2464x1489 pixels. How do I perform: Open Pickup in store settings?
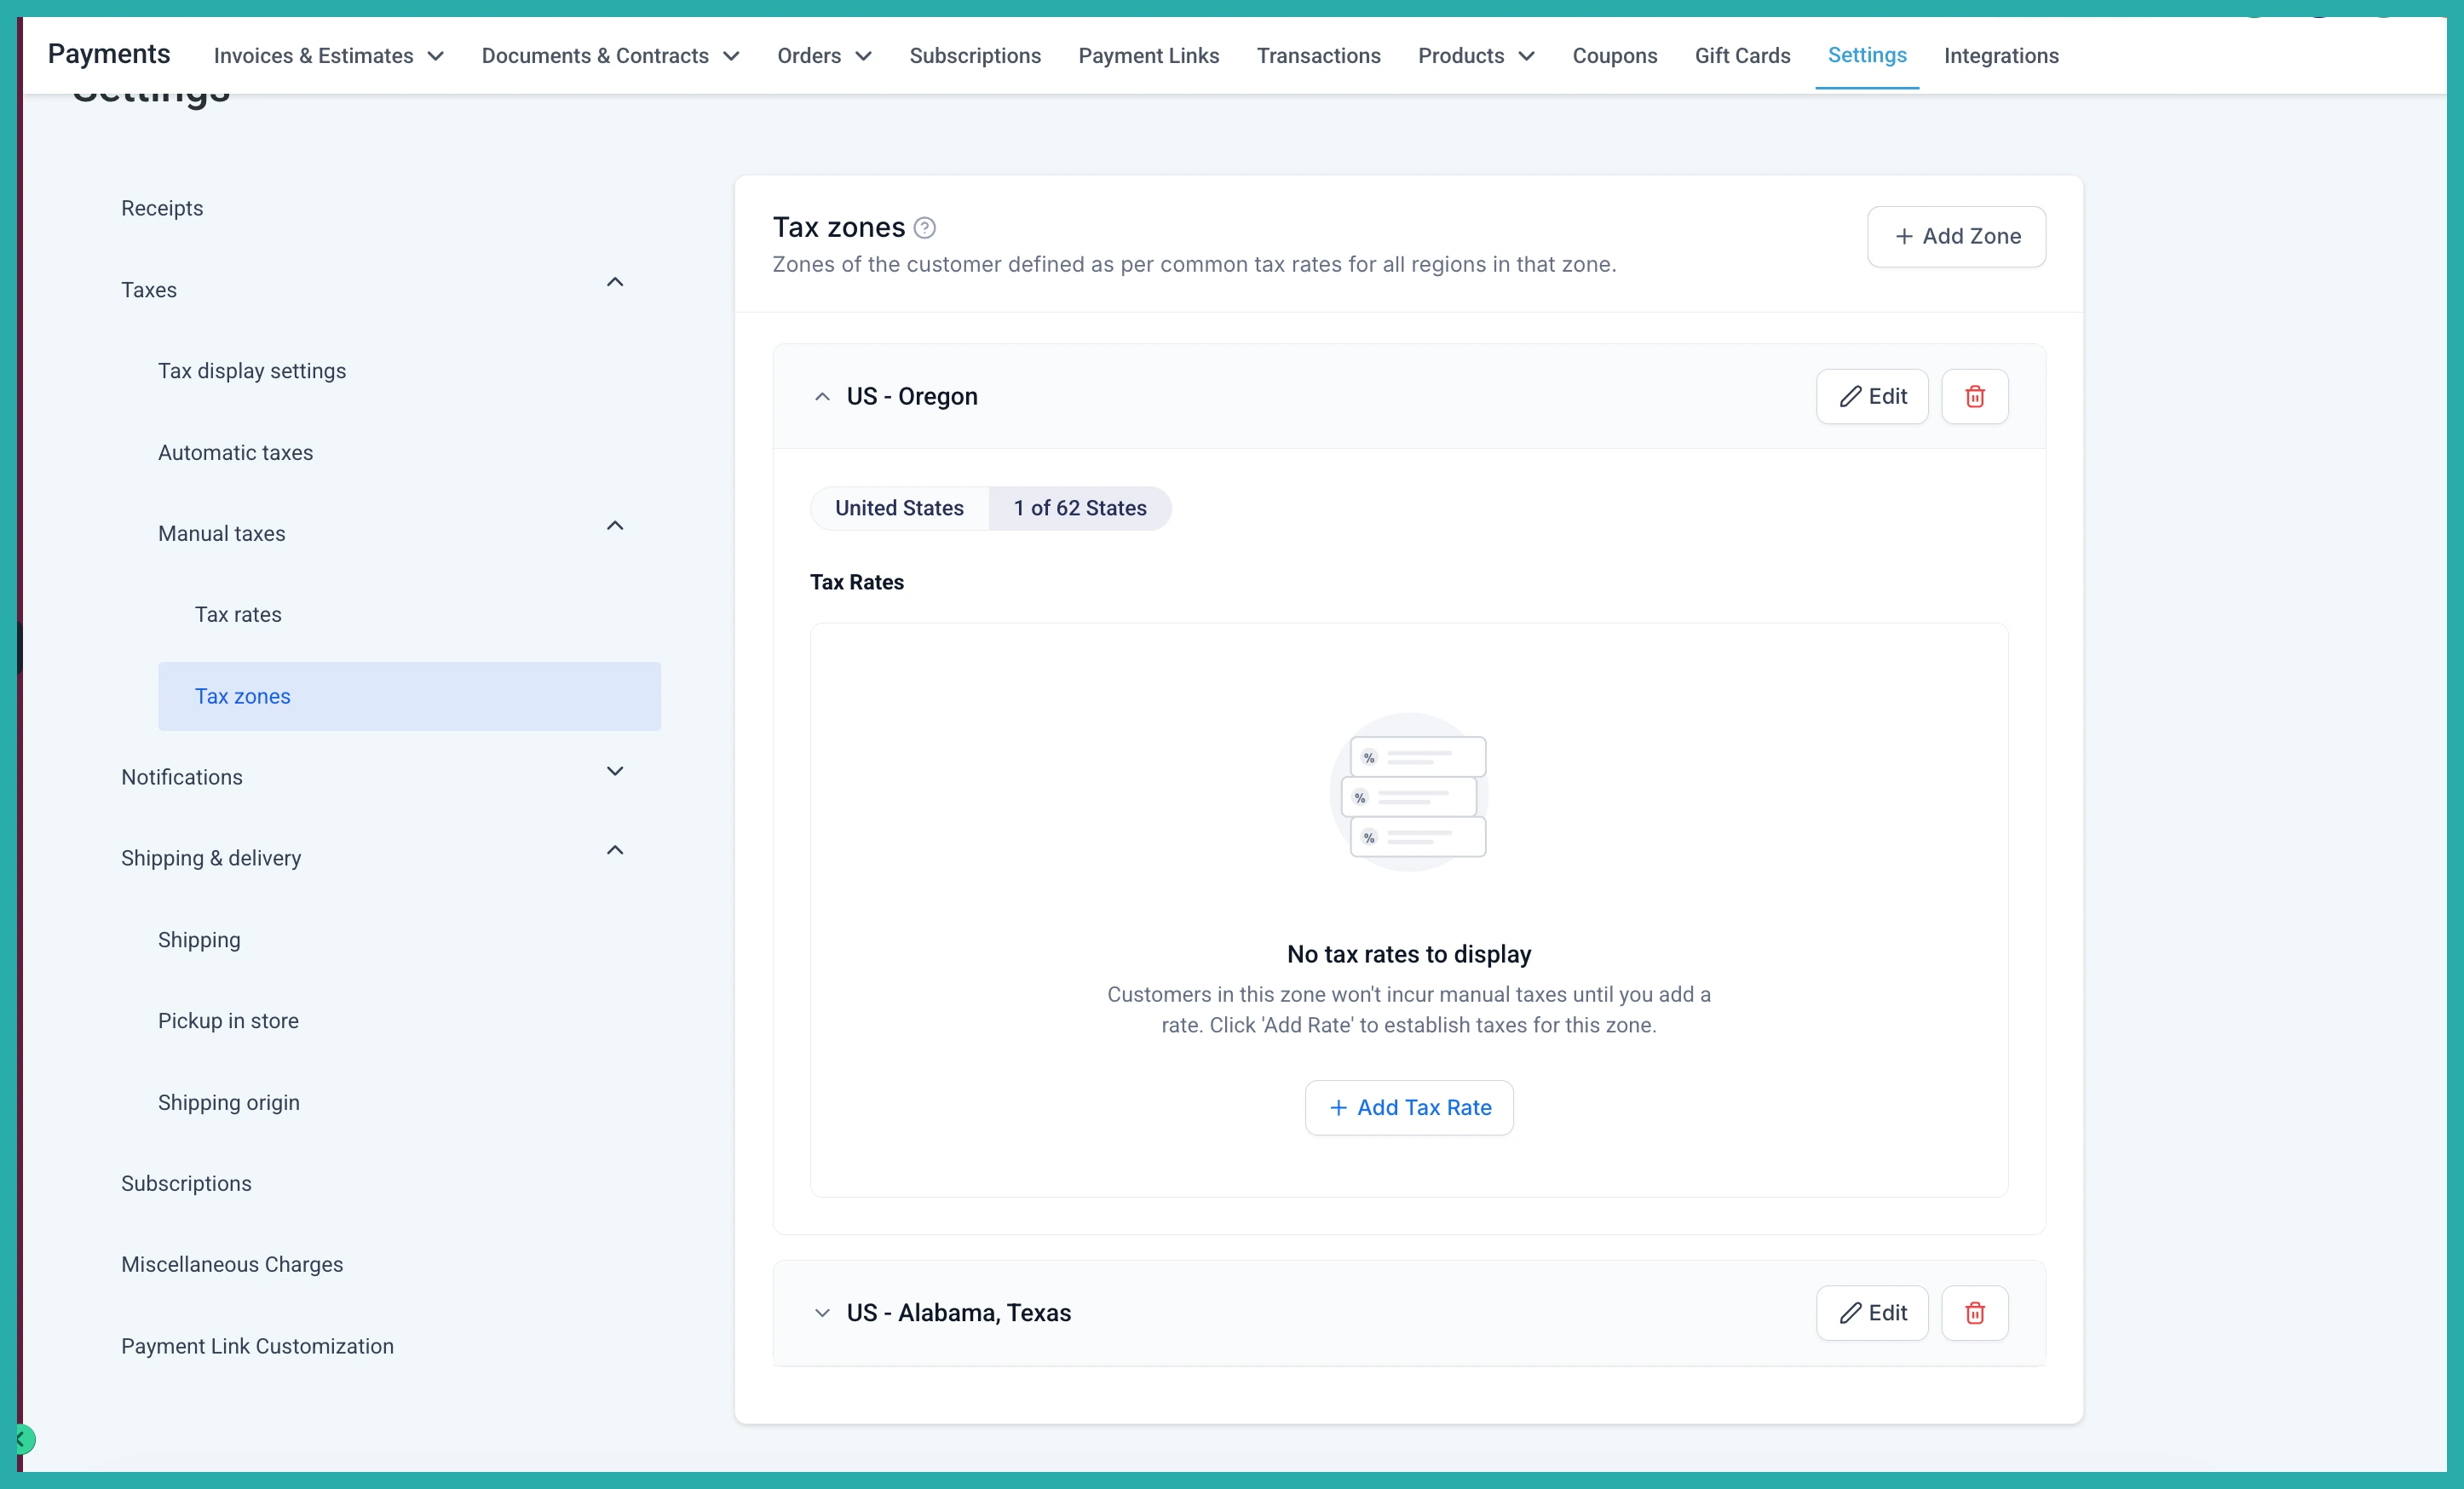[228, 1021]
